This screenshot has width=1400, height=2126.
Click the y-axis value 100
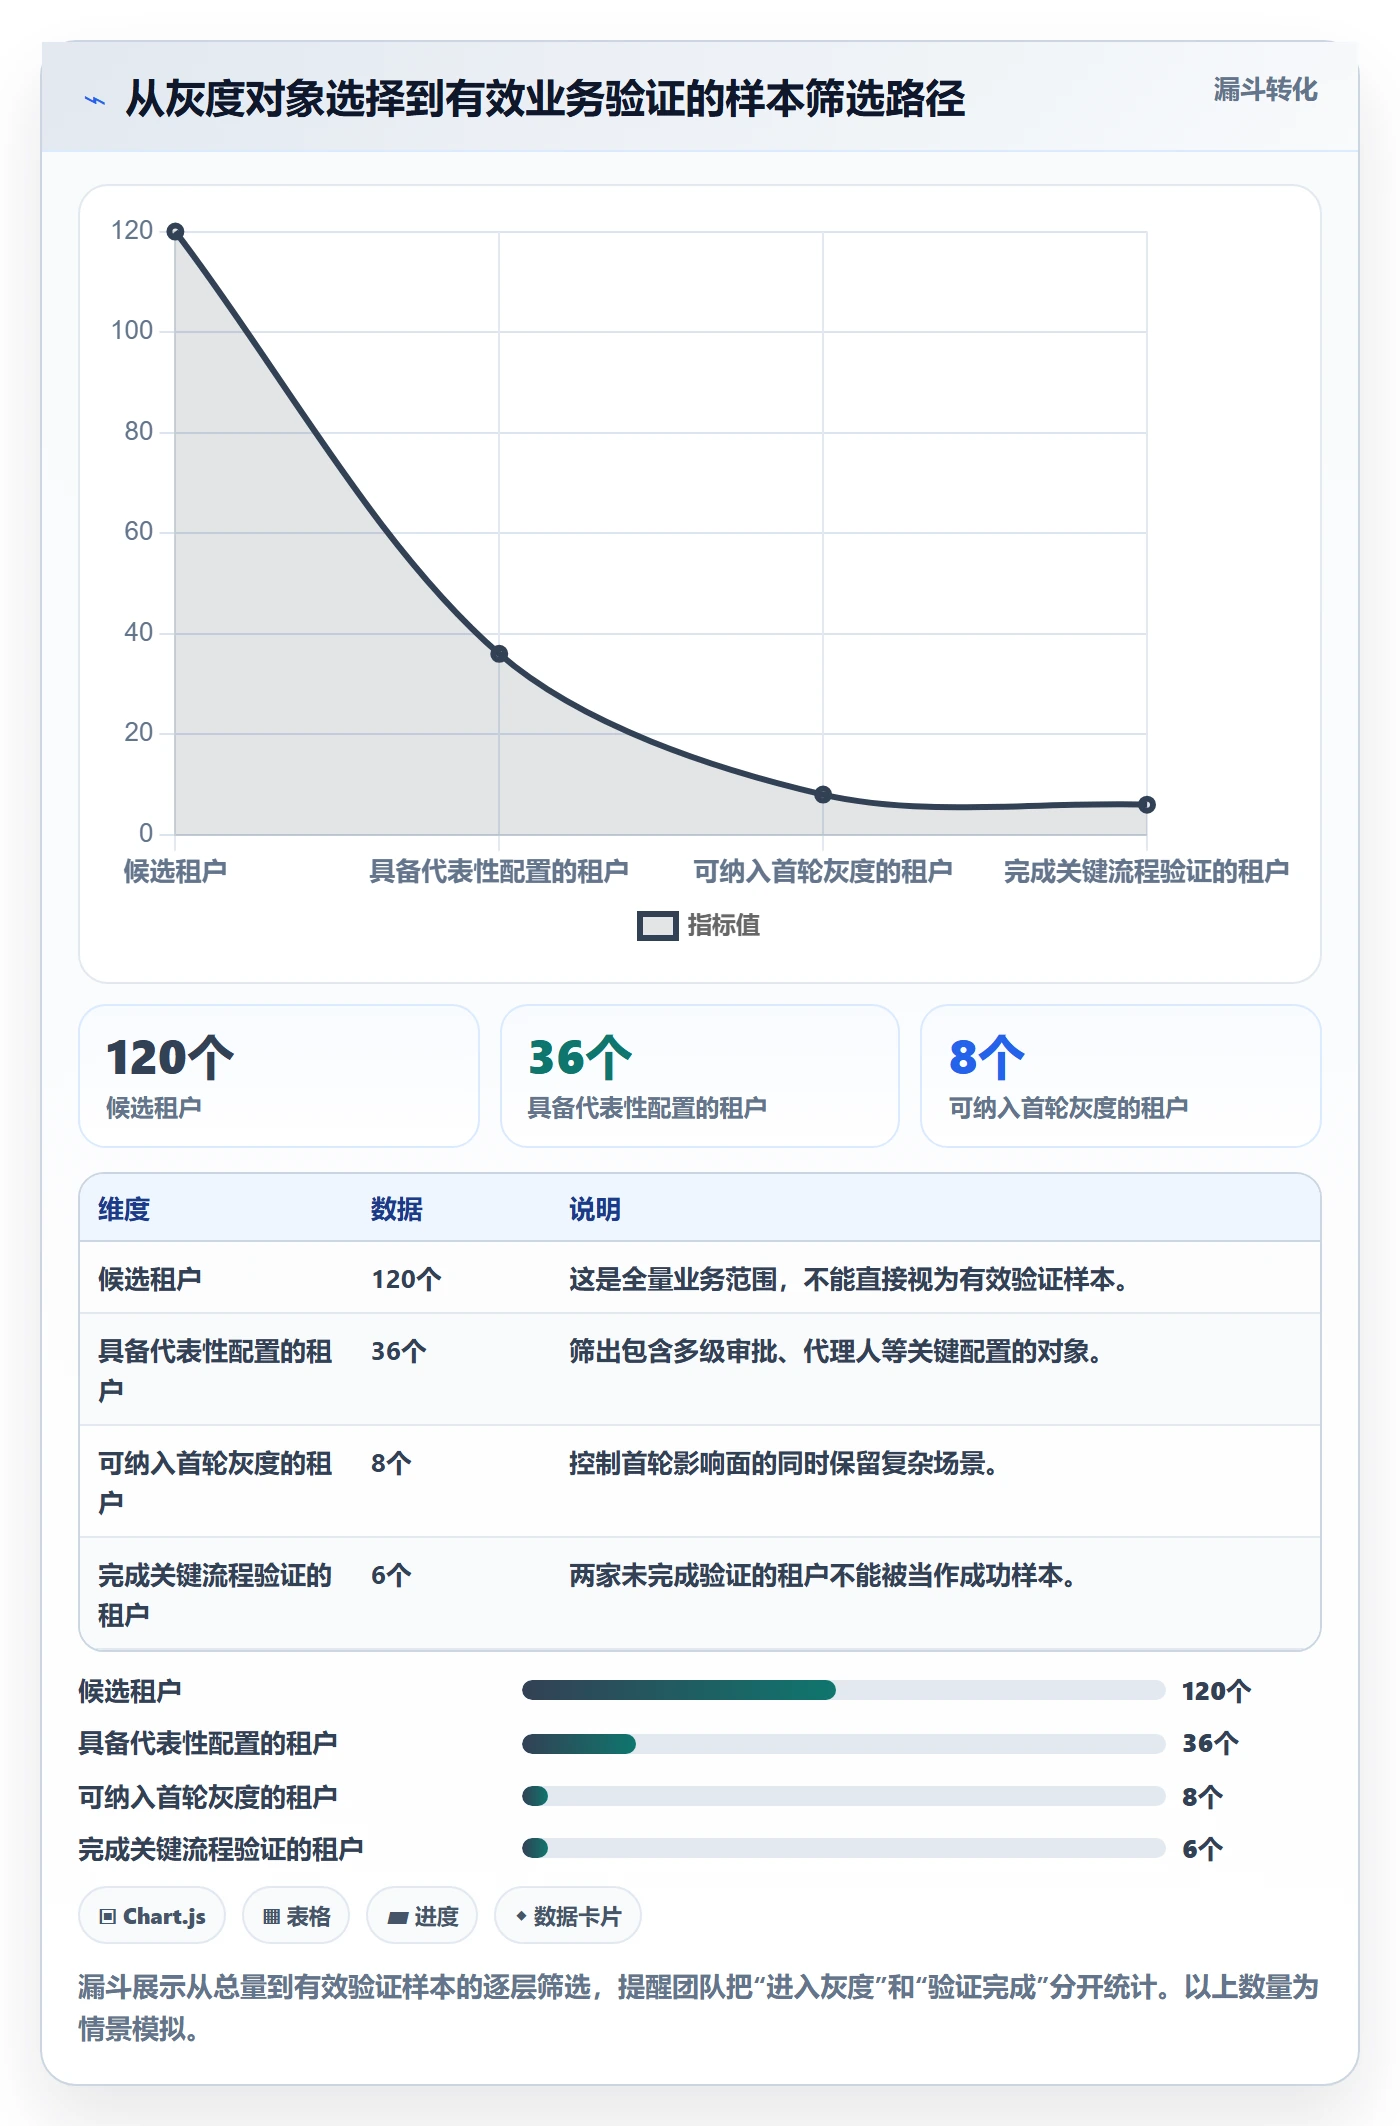coord(132,331)
